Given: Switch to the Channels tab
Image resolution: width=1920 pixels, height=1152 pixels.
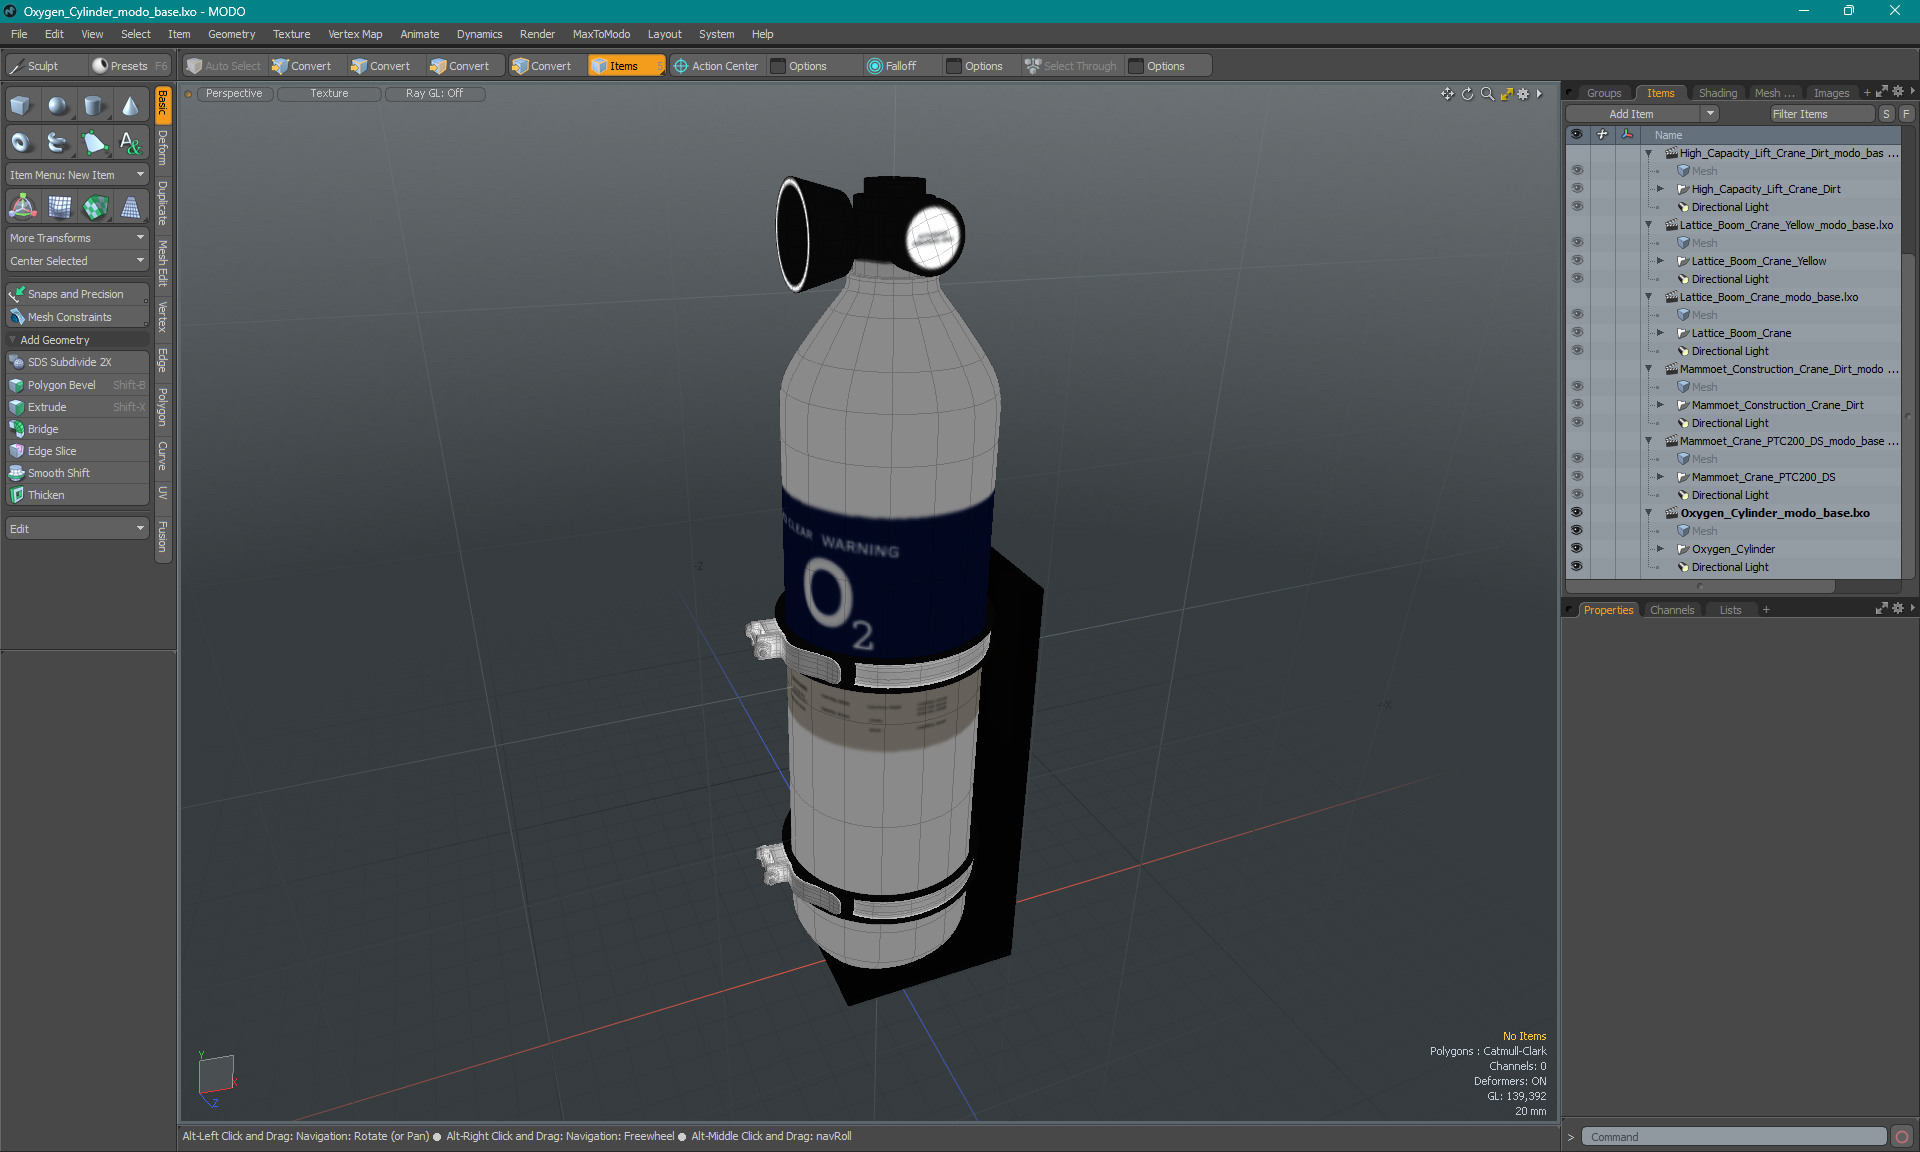Looking at the screenshot, I should (x=1672, y=610).
